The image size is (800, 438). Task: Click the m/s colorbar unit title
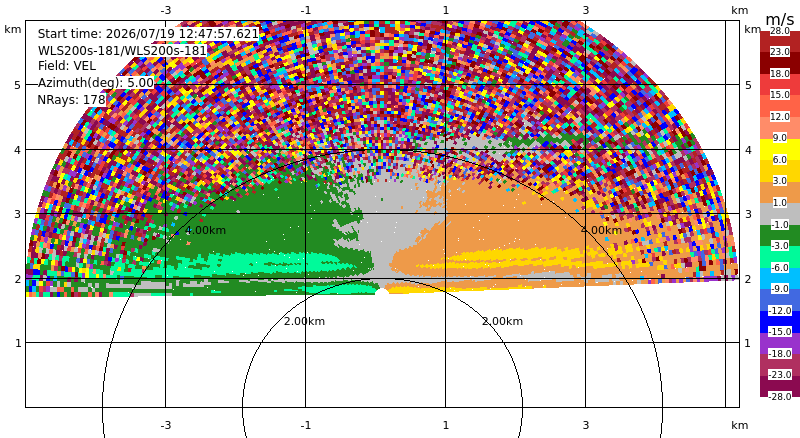780,19
